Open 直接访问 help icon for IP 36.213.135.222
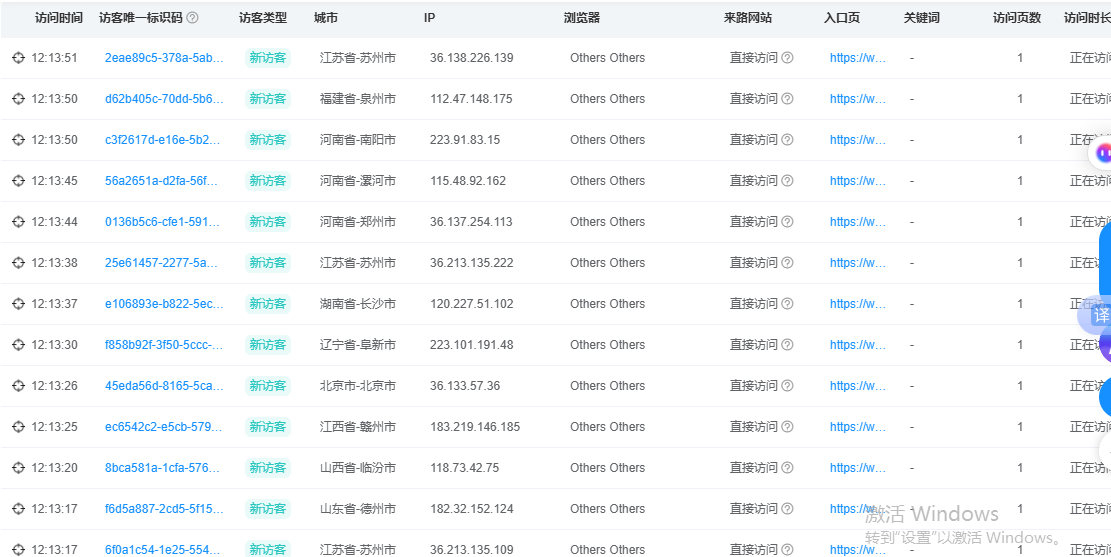Viewport: 1111px width, 557px height. point(787,263)
